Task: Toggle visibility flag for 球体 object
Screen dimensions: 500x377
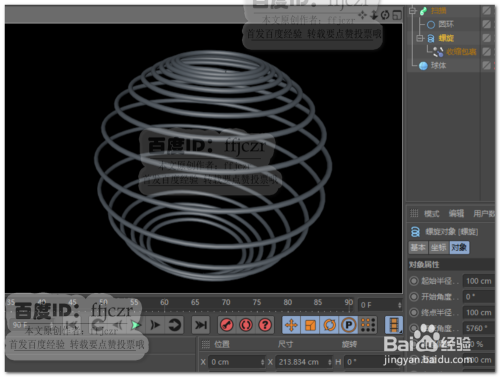Action: pyautogui.click(x=487, y=65)
